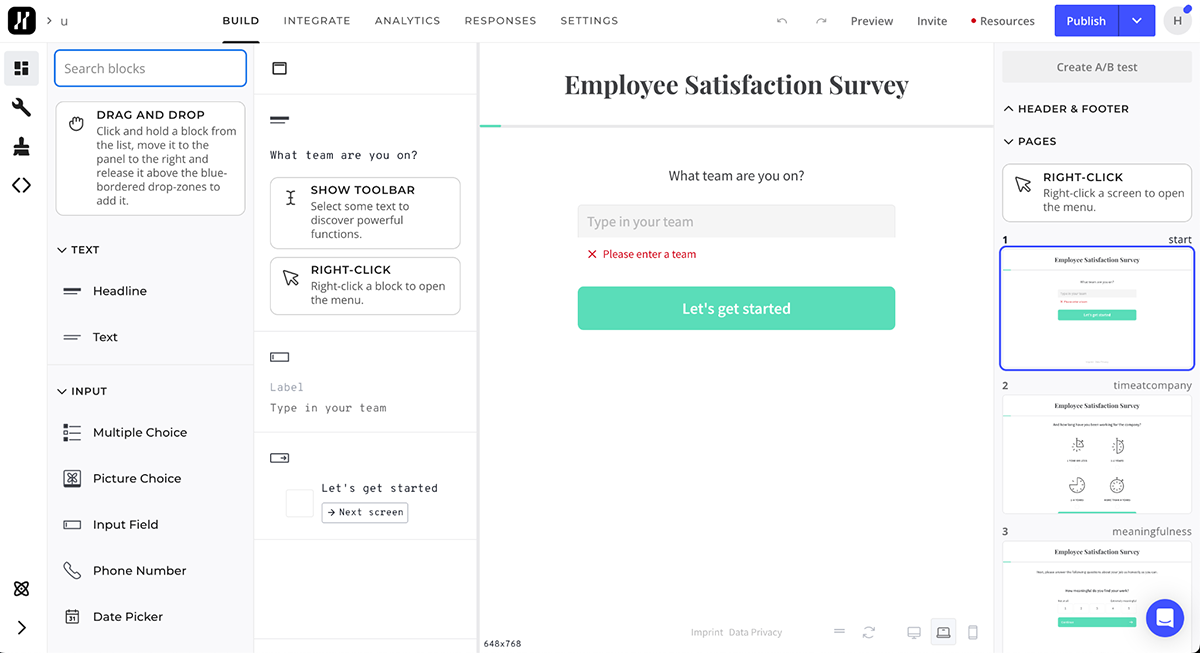Click the Preview button
This screenshot has height=653, width=1200.
click(x=871, y=21)
